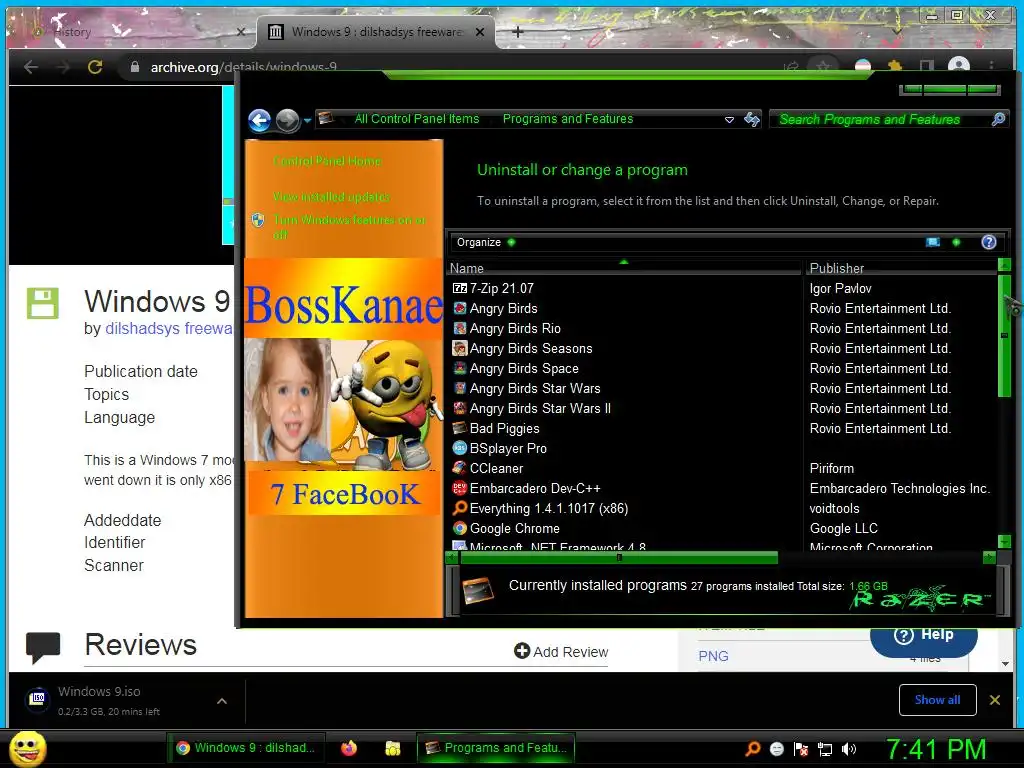1024x768 pixels.
Task: Select the Google Chrome entry icon
Action: (460, 528)
